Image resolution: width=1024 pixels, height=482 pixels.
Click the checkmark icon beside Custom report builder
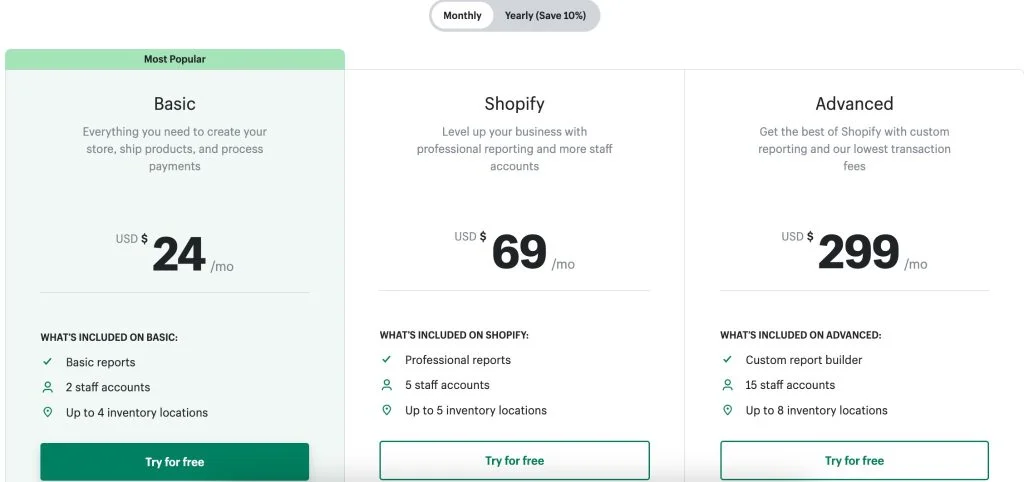(727, 360)
